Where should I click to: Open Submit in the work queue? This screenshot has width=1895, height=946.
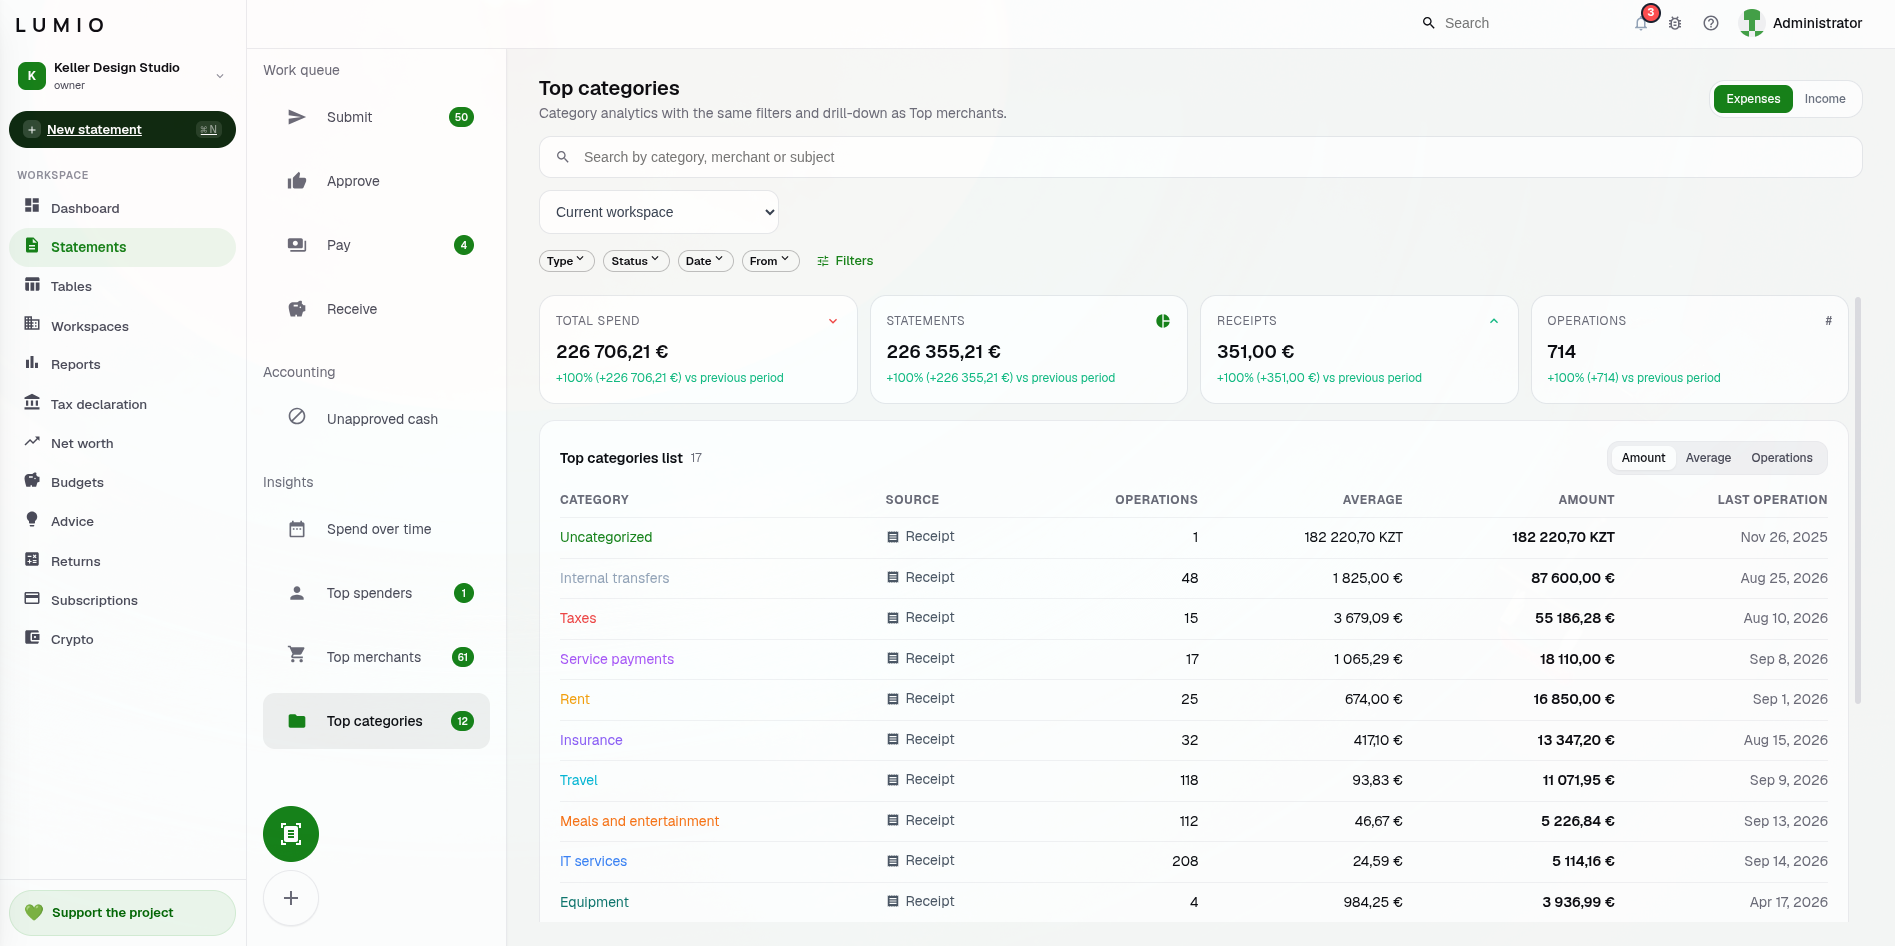click(376, 117)
